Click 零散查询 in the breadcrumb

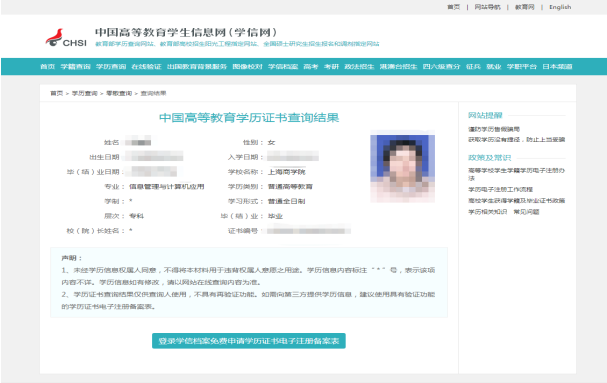[x=119, y=93]
